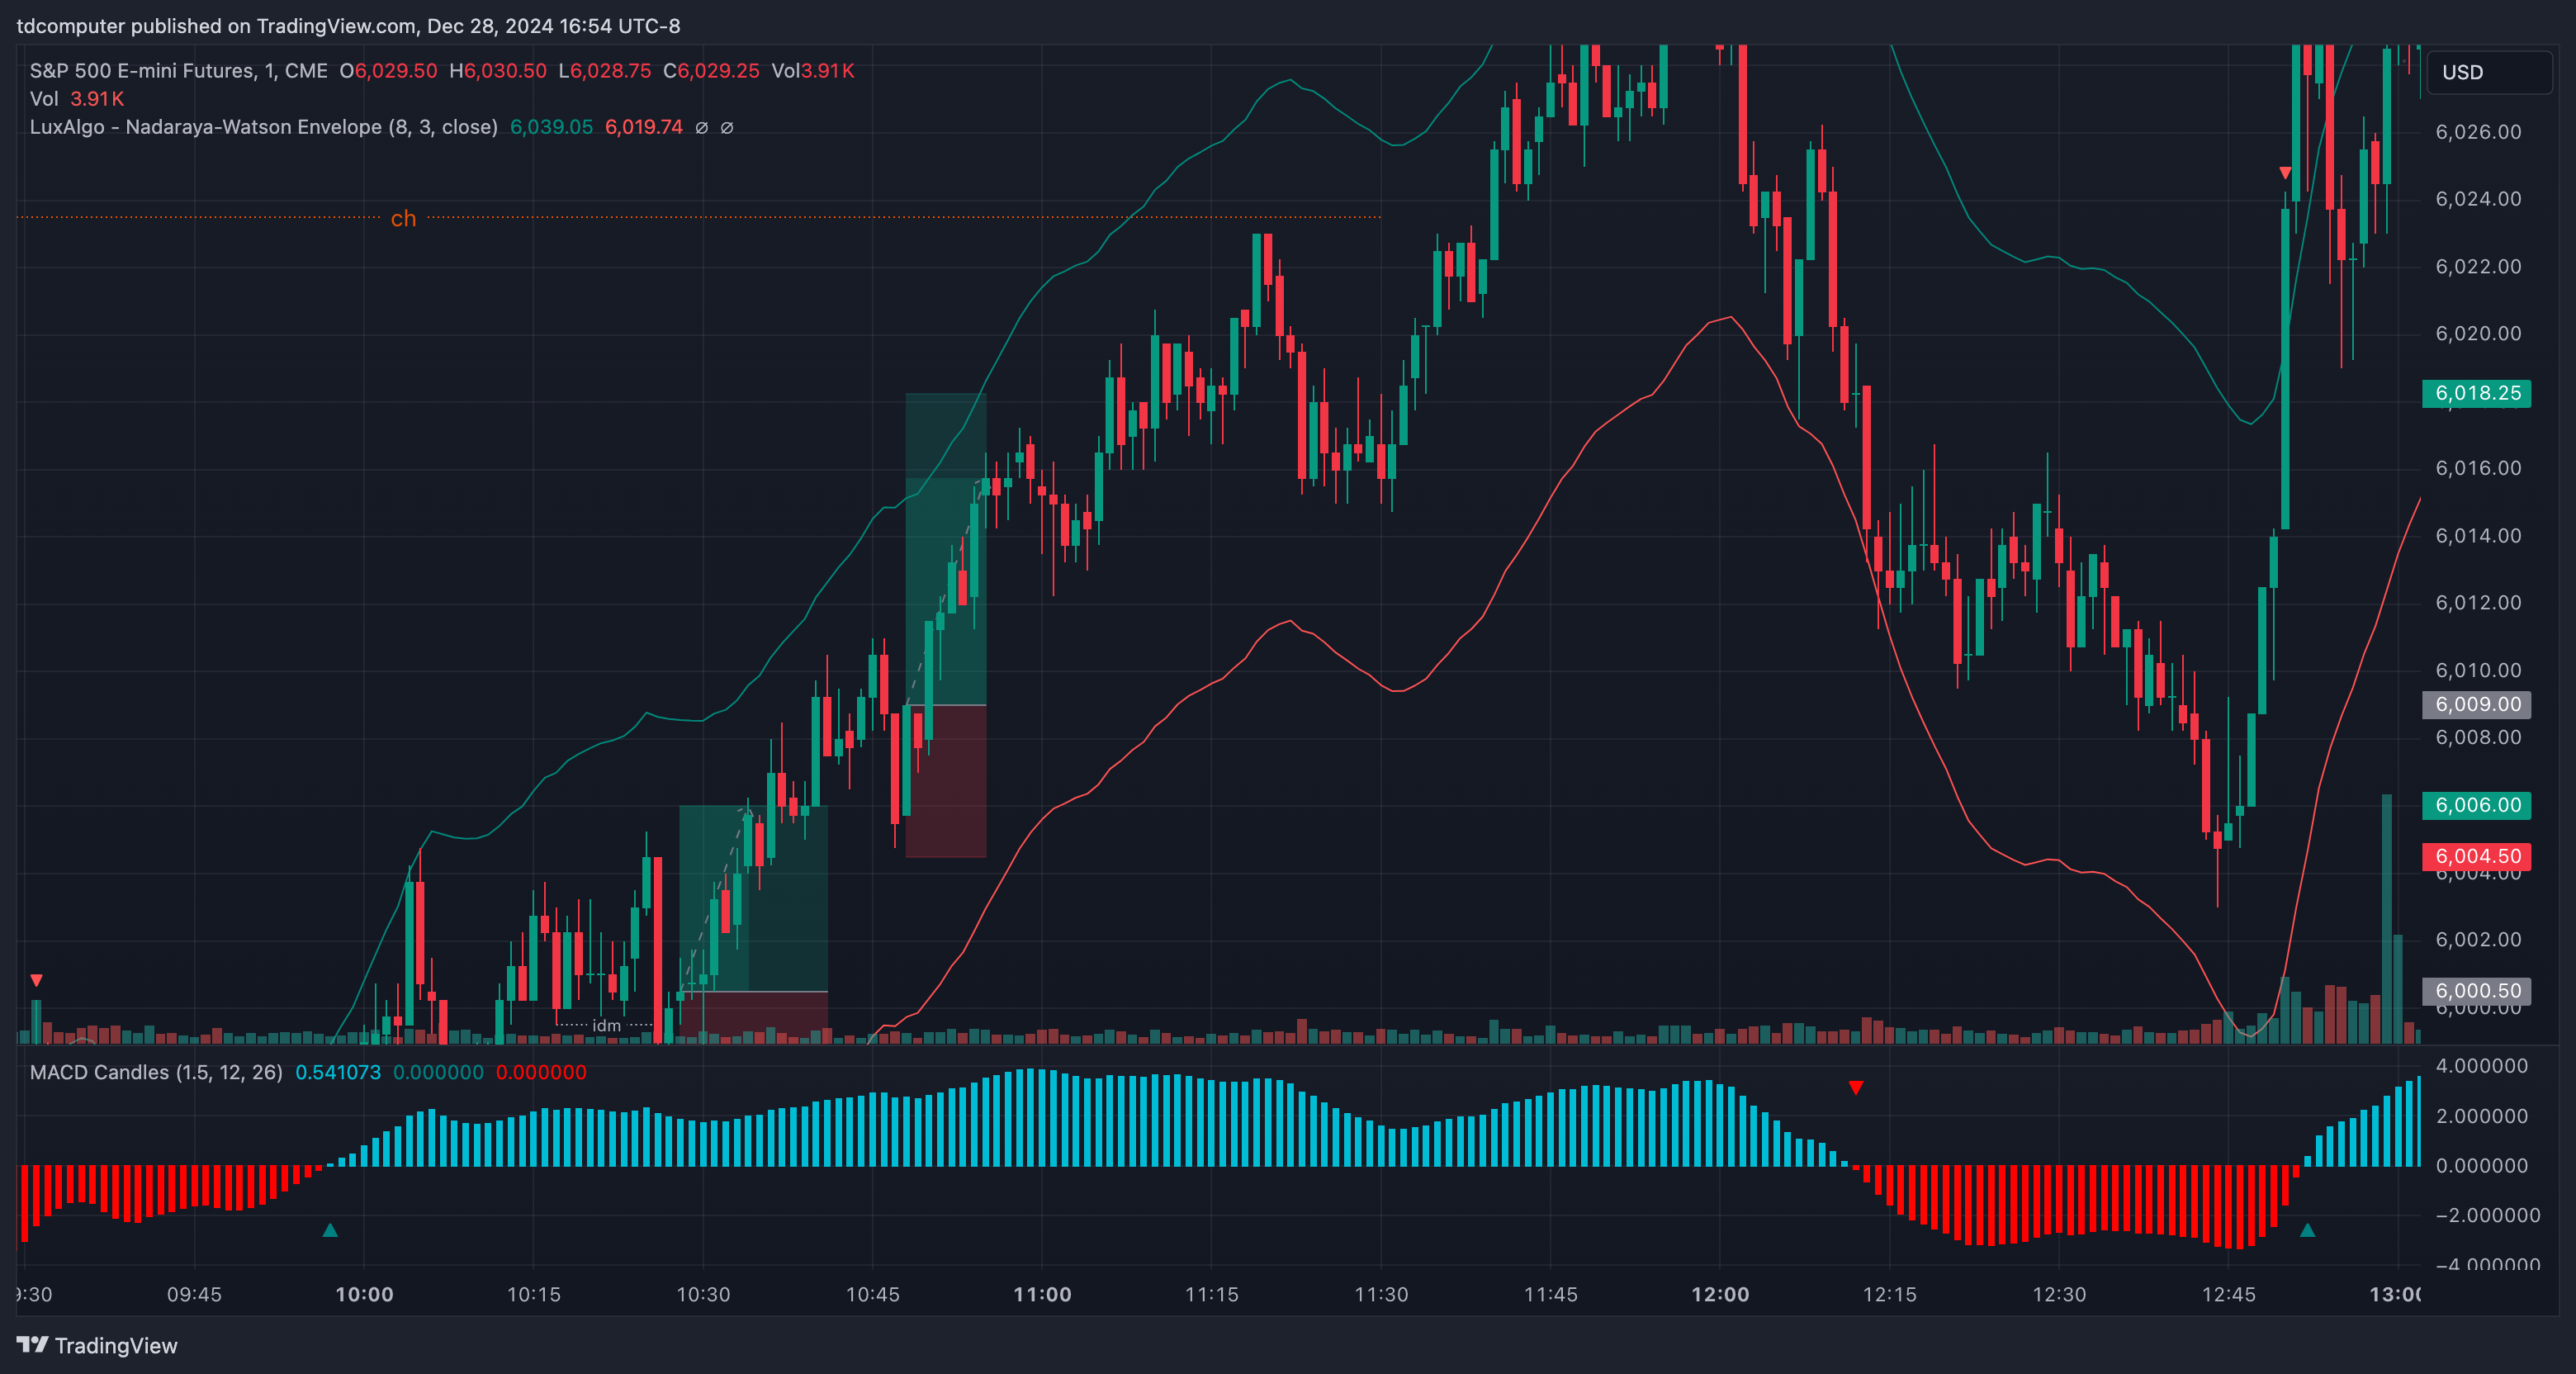Click the TradingView logo at bottom left
This screenshot has width=2576, height=1374.
(96, 1345)
